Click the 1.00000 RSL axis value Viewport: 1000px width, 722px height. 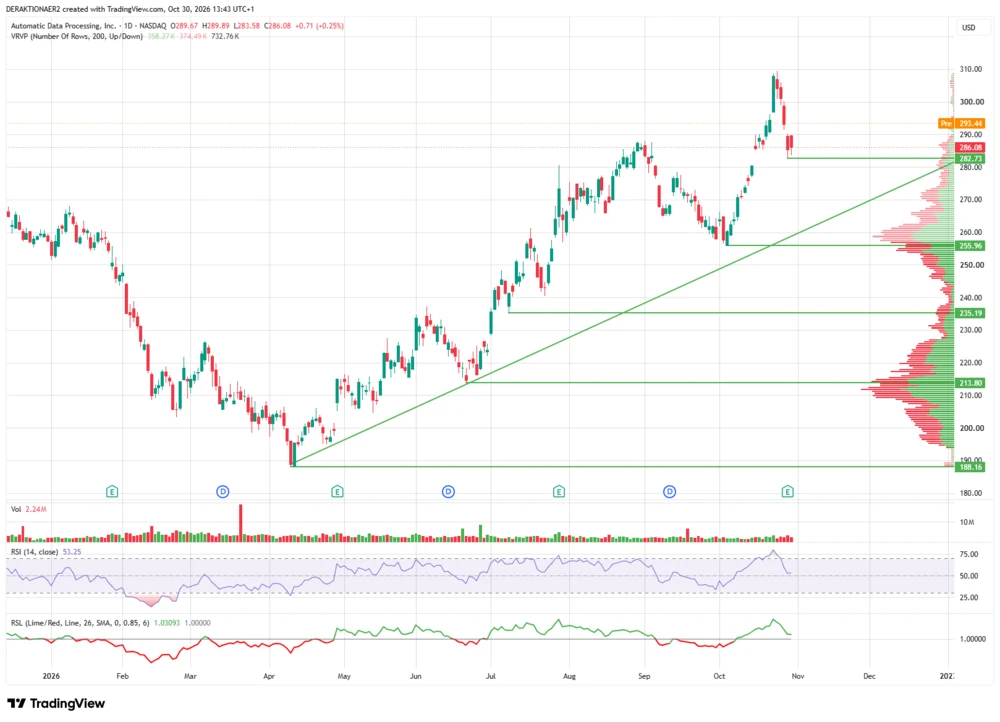(x=973, y=639)
